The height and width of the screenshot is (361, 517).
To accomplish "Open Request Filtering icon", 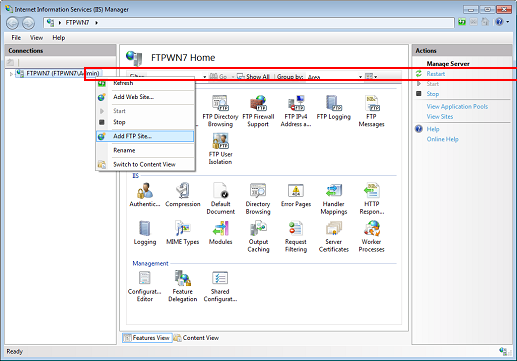I will pos(296,236).
